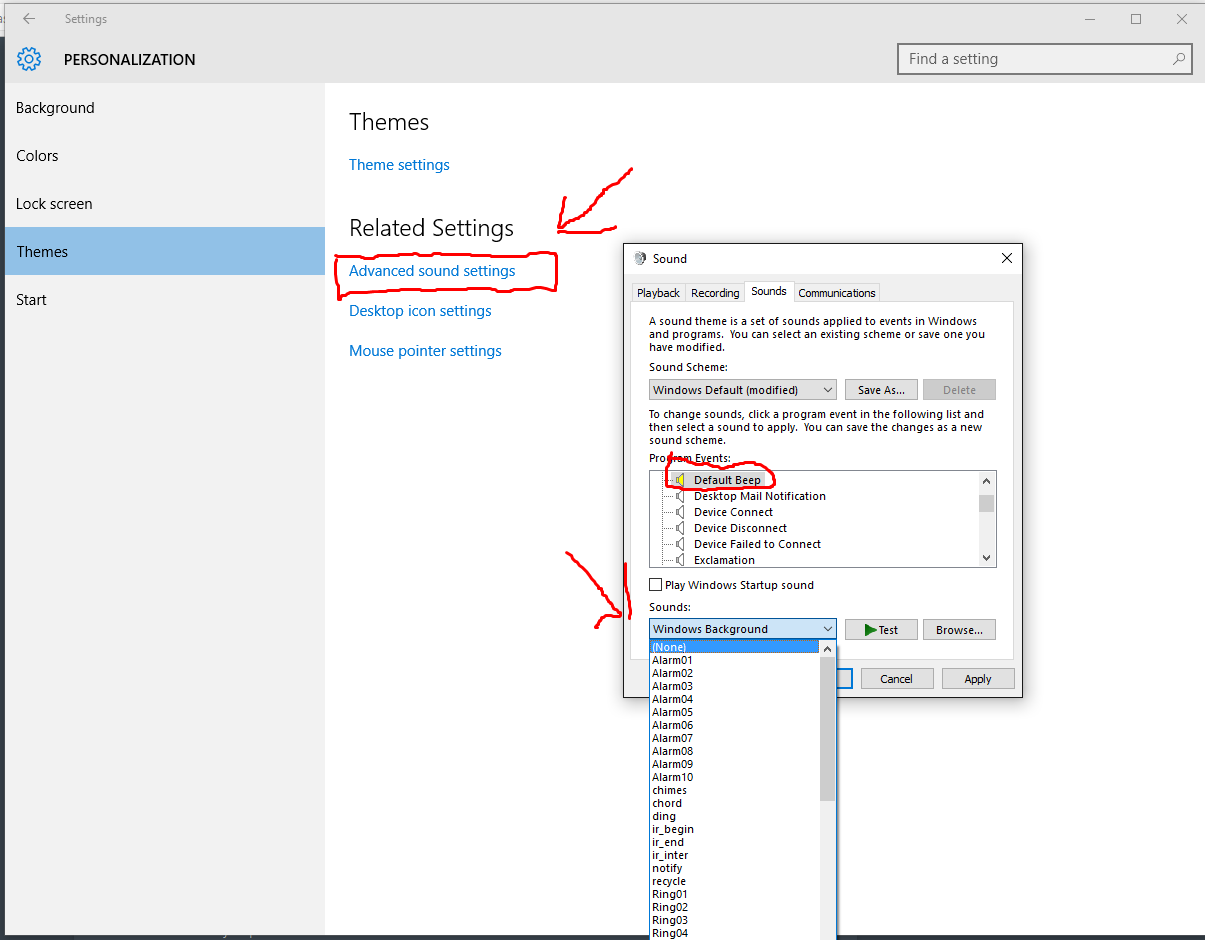Select Lock screen in the sidebar
Viewport: 1205px width, 940px height.
[x=54, y=204]
